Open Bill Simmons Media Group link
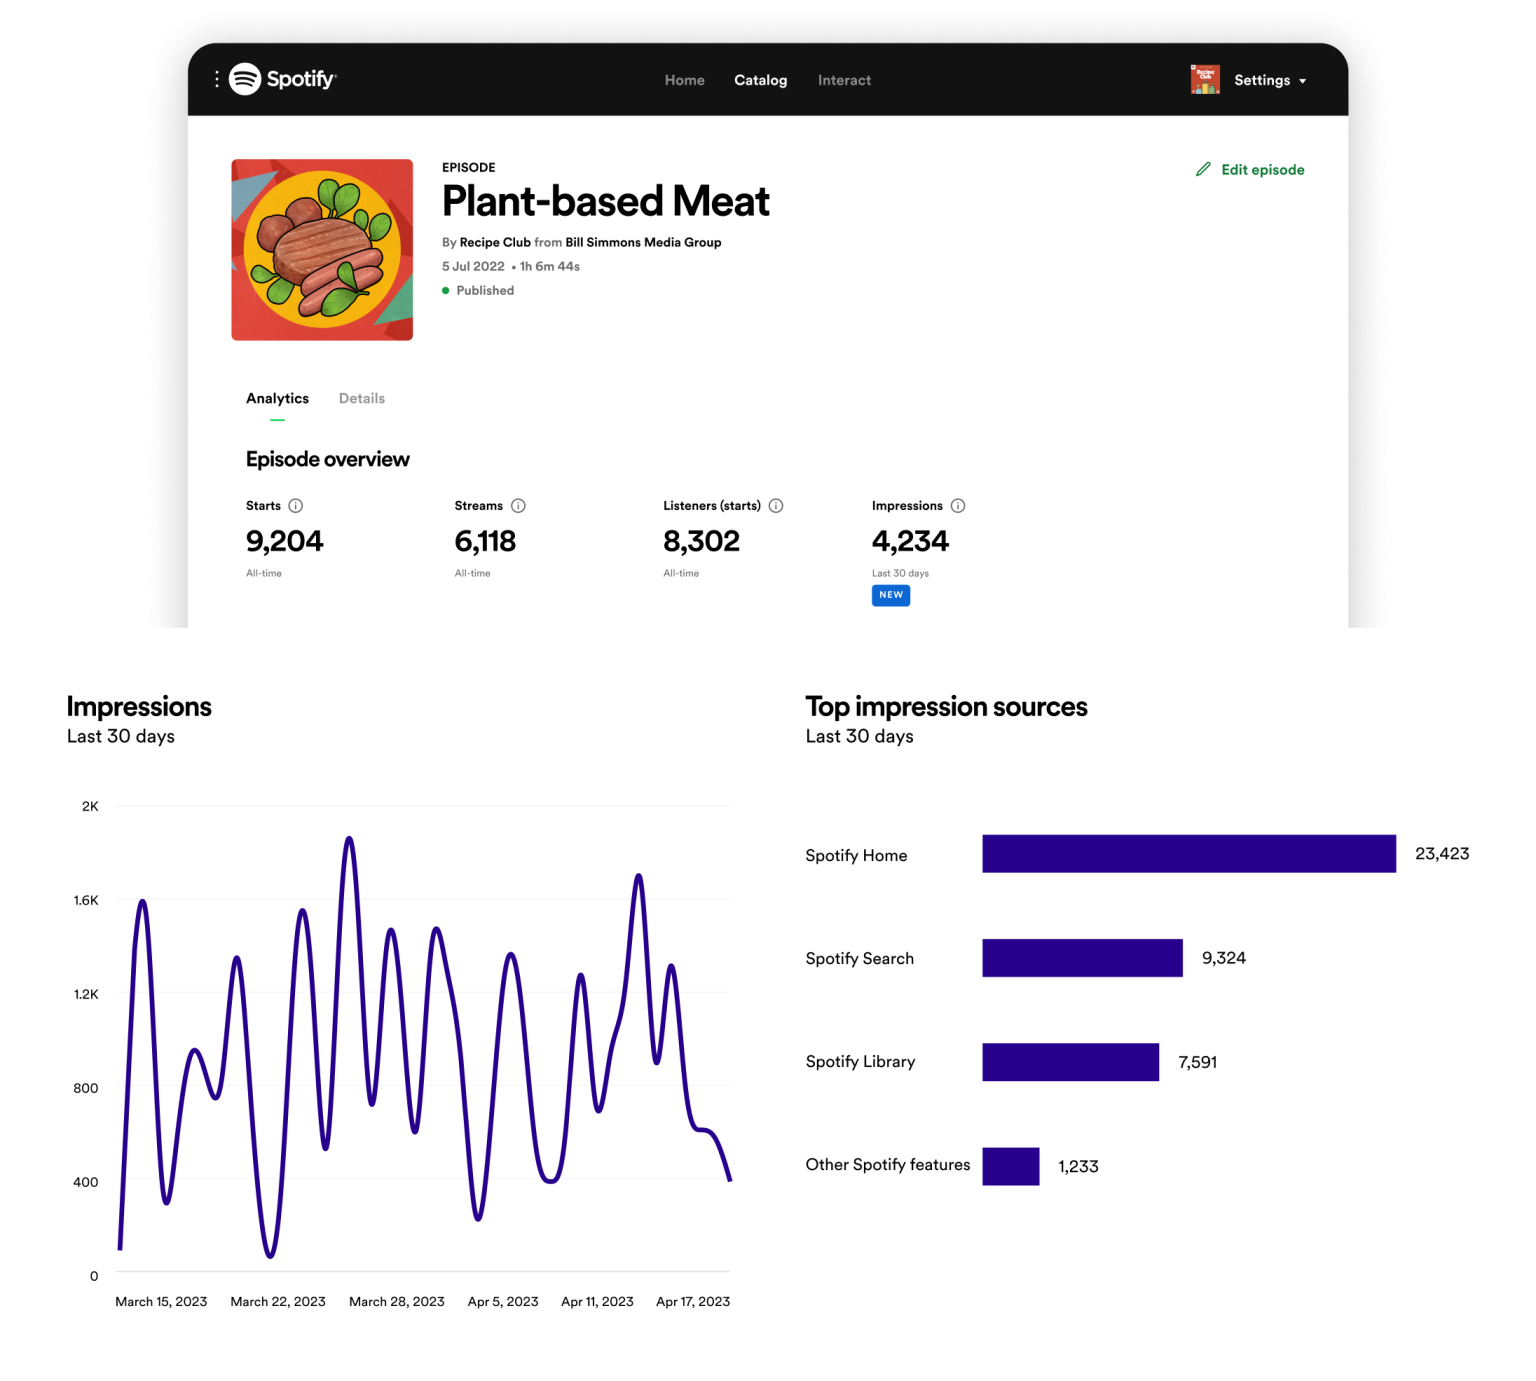1536x1381 pixels. [x=643, y=242]
